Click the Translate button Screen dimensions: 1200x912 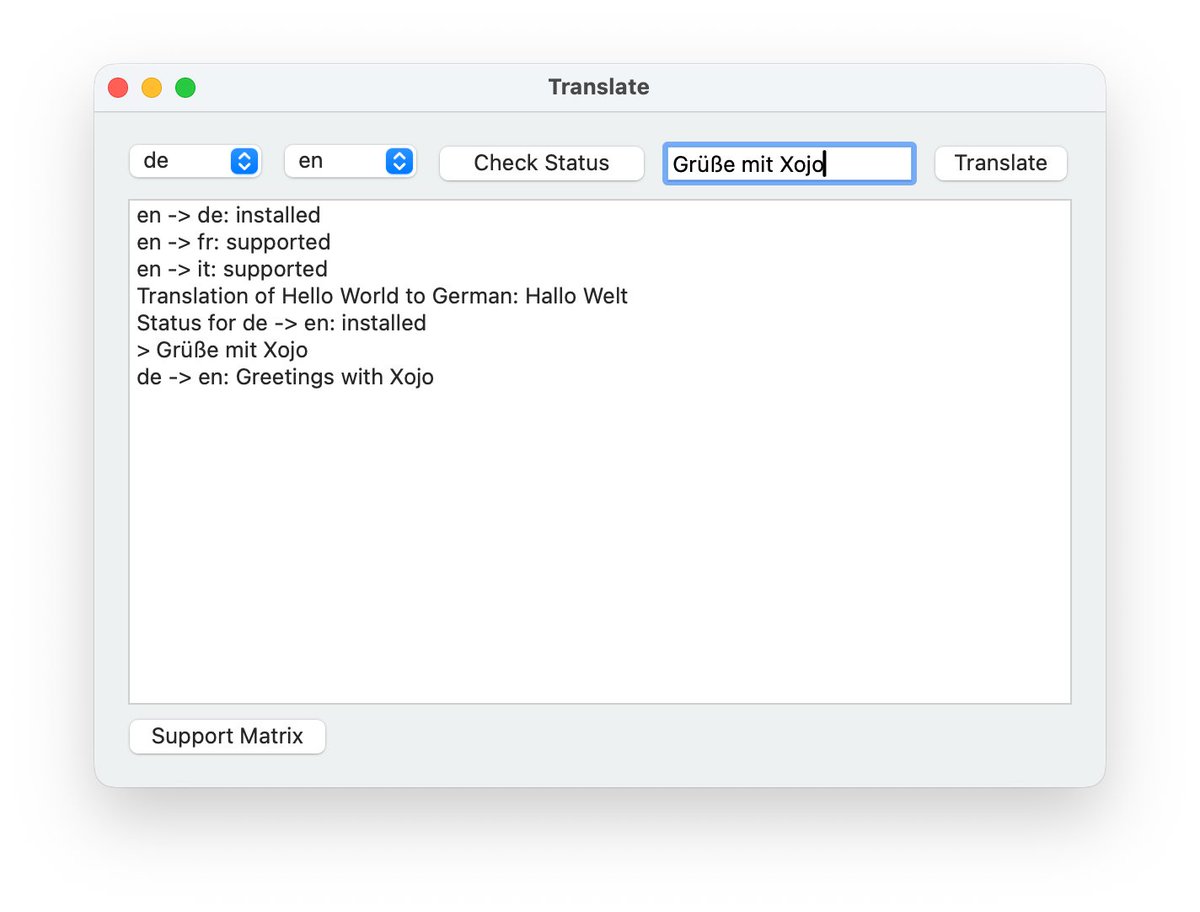[x=1000, y=163]
